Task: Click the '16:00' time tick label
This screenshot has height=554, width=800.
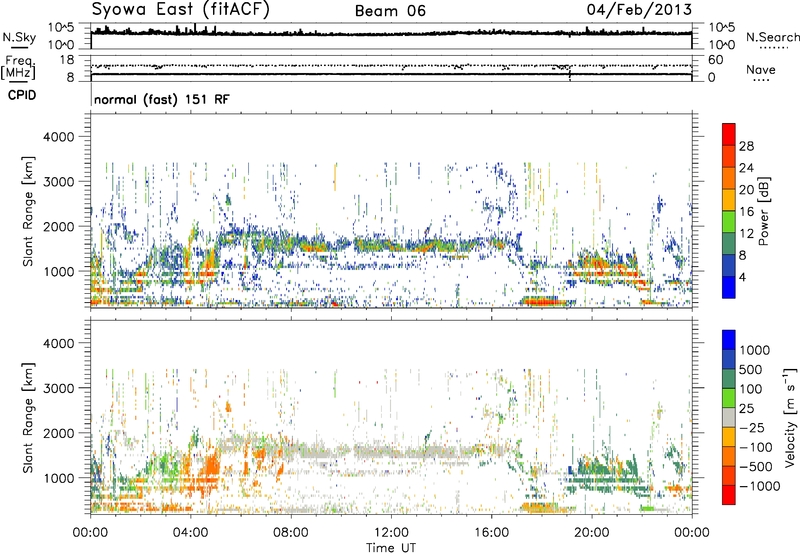Action: 491,533
